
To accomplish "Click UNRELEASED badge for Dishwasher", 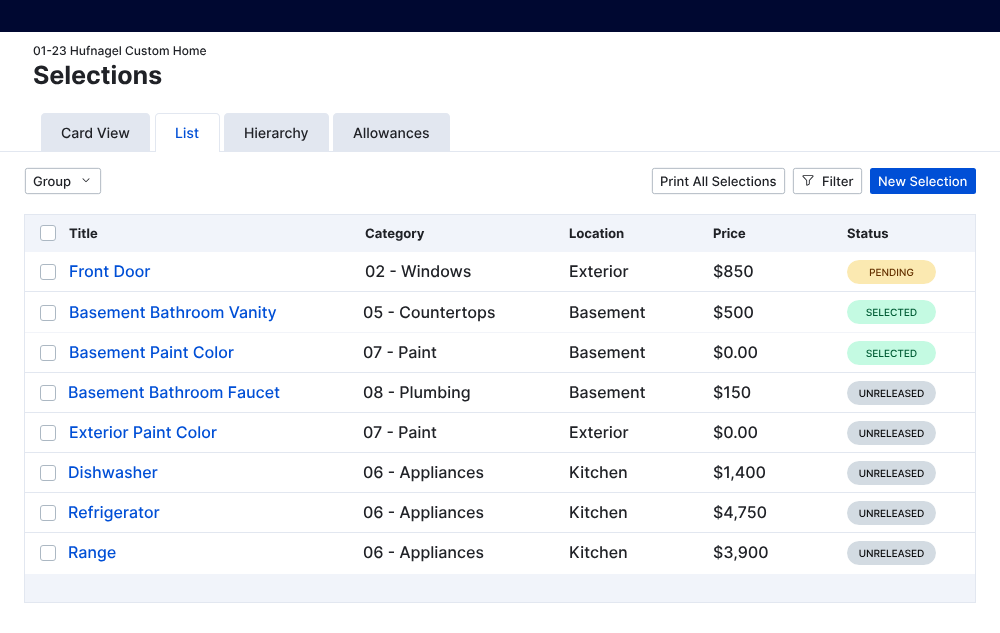I will [891, 473].
